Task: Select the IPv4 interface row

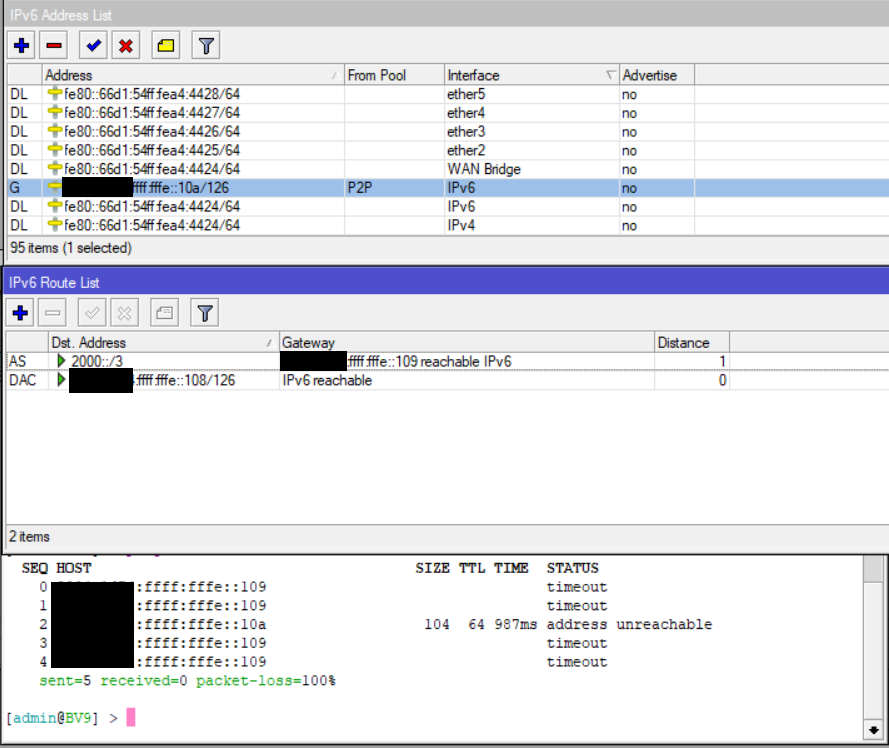Action: [448, 225]
